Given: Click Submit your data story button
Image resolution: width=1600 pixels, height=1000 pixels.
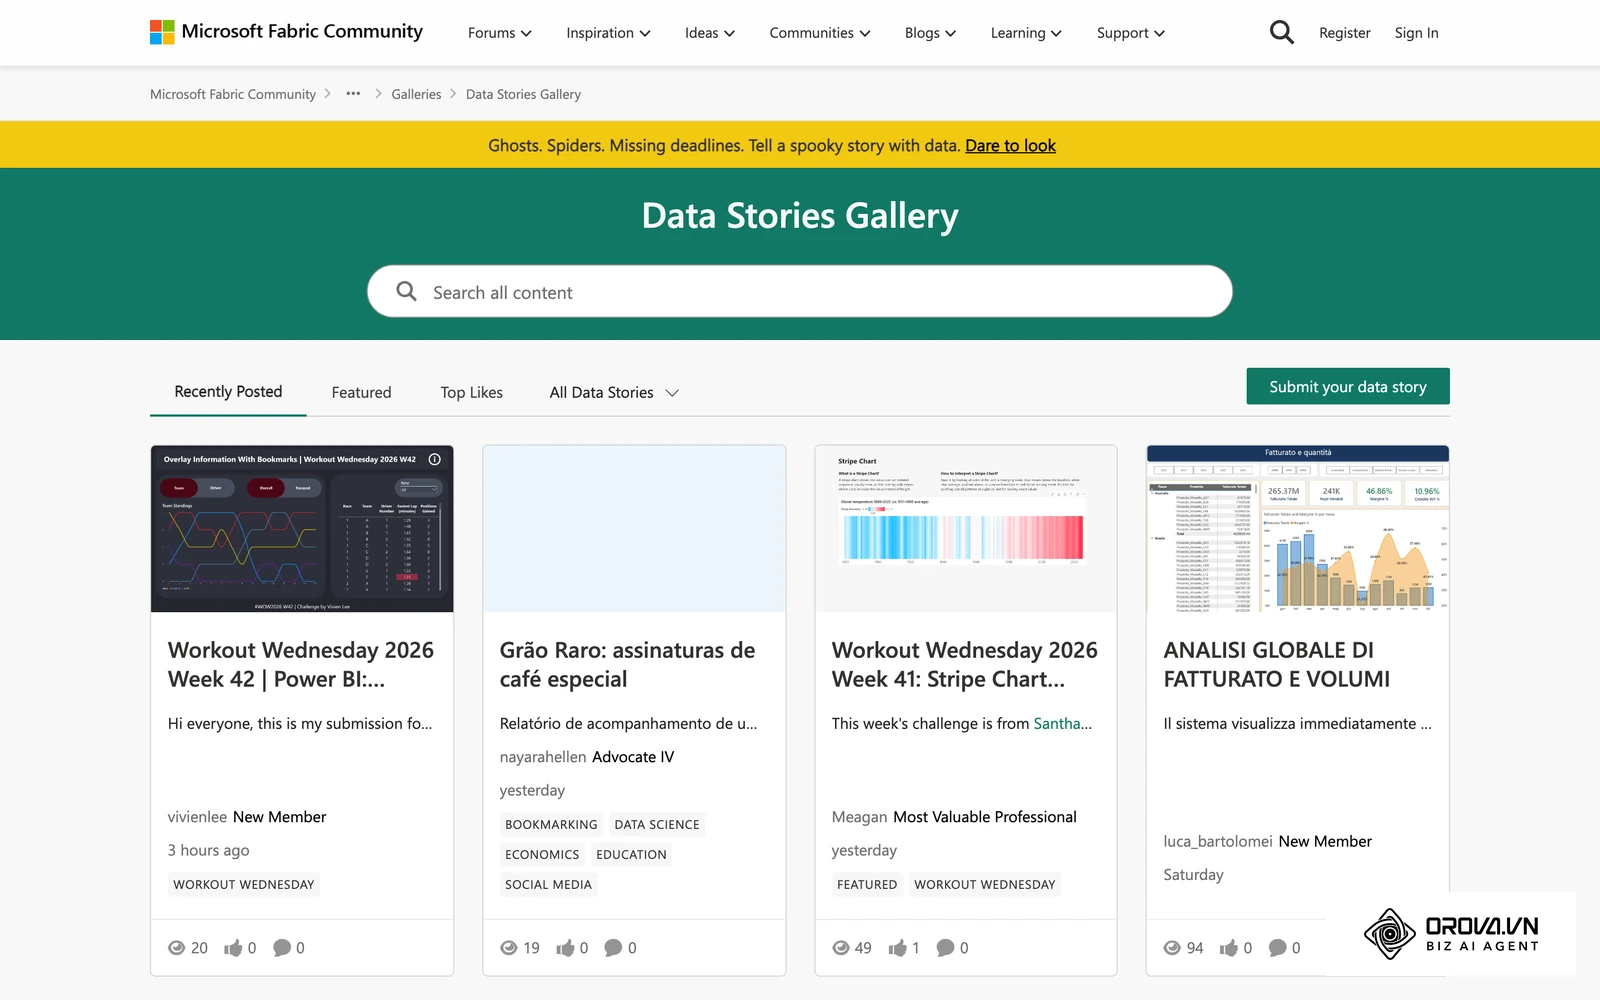Looking at the screenshot, I should [x=1348, y=387].
